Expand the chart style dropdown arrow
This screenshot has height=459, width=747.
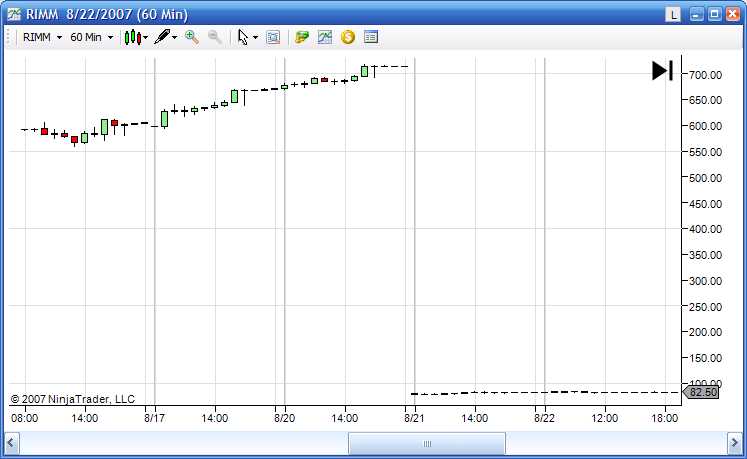click(146, 37)
